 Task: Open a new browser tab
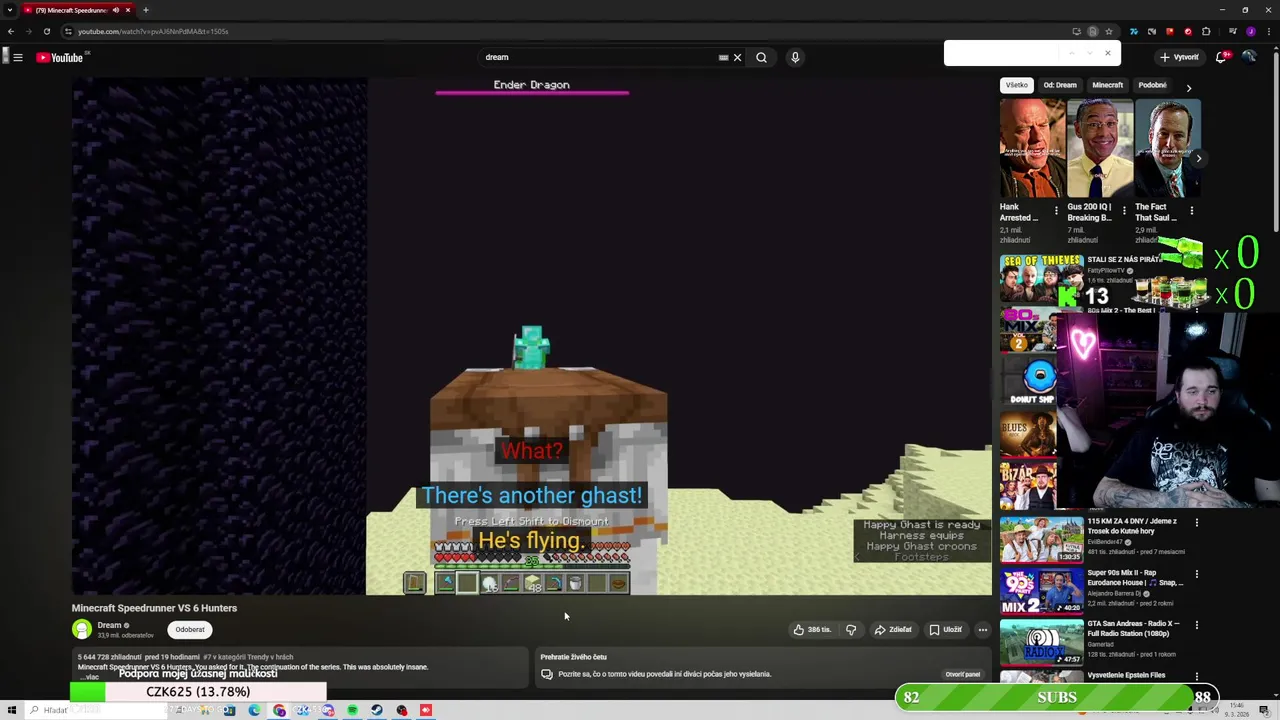point(145,10)
